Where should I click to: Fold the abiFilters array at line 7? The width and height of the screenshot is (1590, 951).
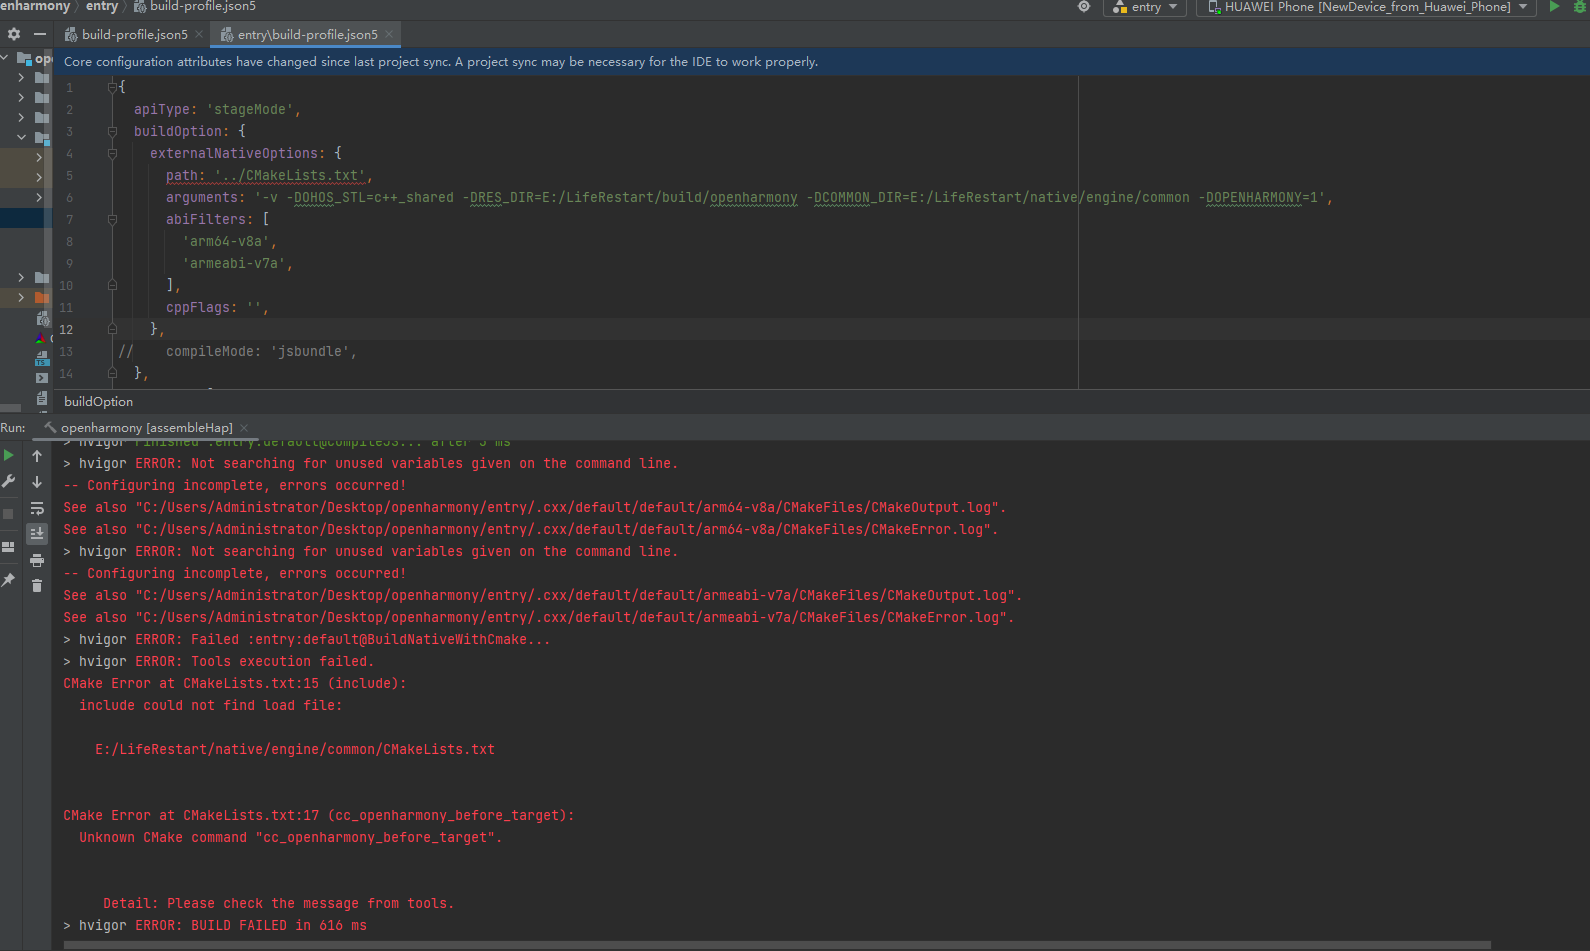click(112, 219)
